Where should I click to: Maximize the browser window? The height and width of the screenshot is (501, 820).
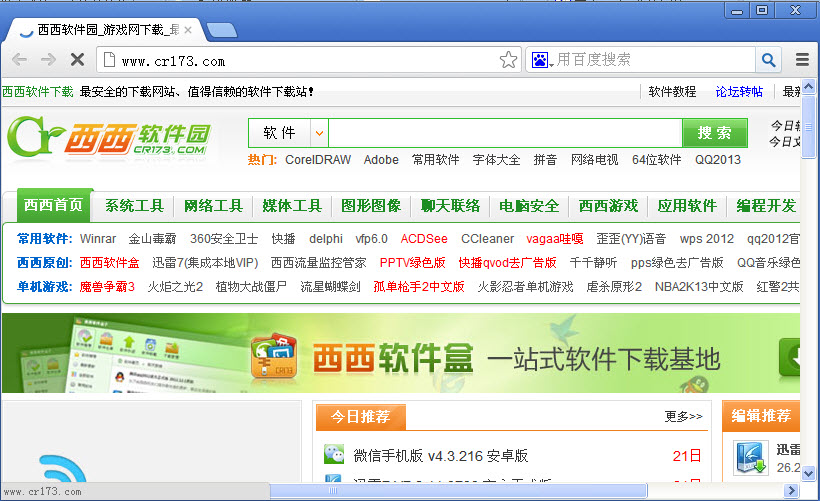pos(762,10)
